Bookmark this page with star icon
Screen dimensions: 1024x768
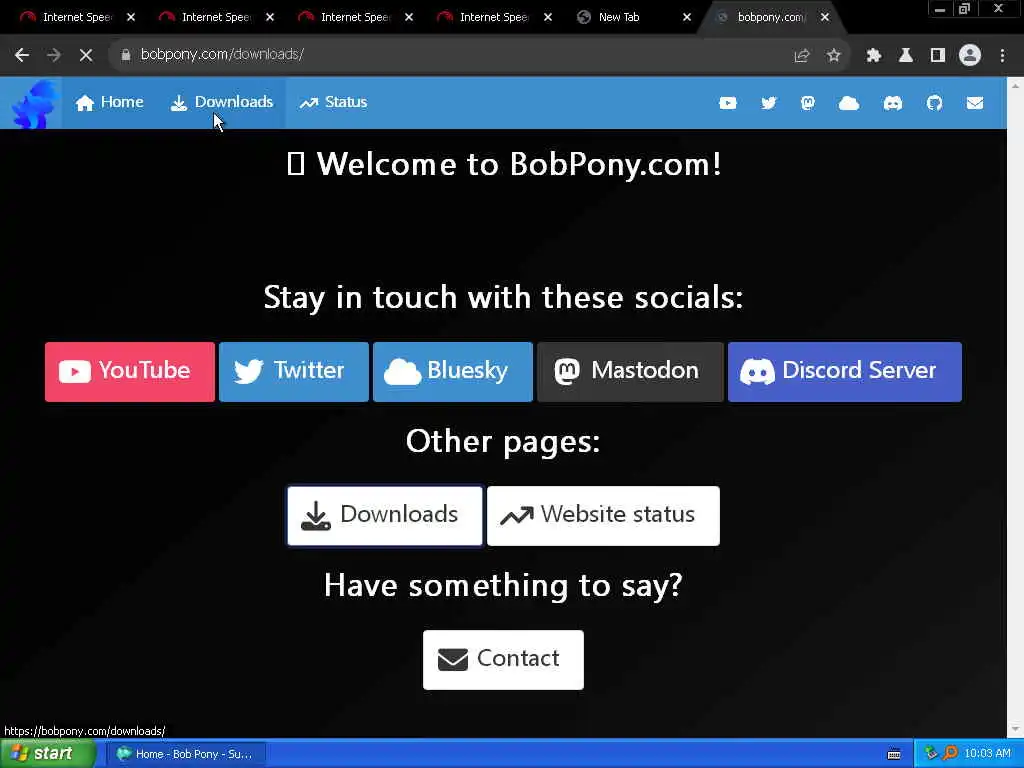pos(833,56)
